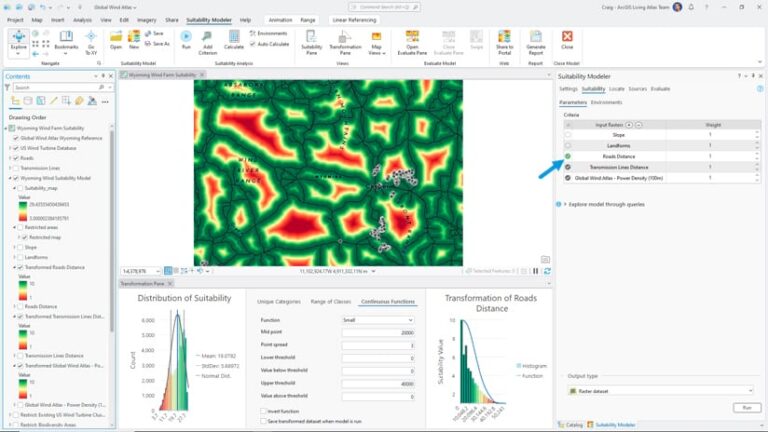768x432 pixels.
Task: Choose Save As for the suitability model
Action: [157, 44]
